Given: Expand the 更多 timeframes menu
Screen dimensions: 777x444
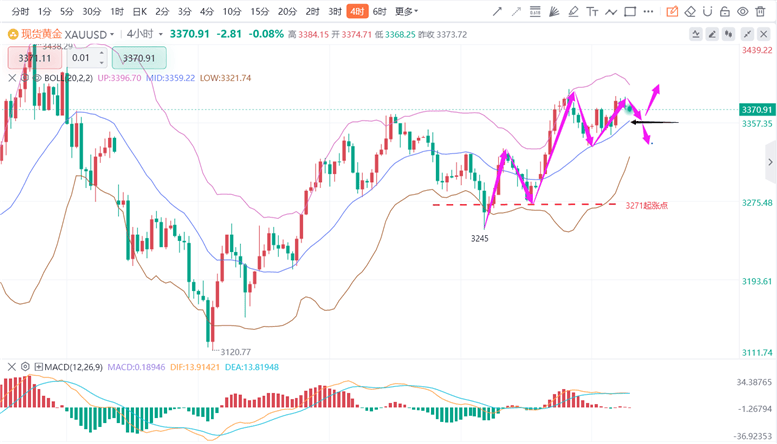Looking at the screenshot, I should point(406,11).
